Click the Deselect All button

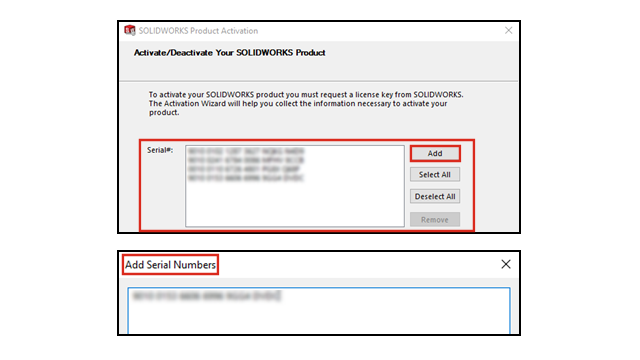point(435,196)
